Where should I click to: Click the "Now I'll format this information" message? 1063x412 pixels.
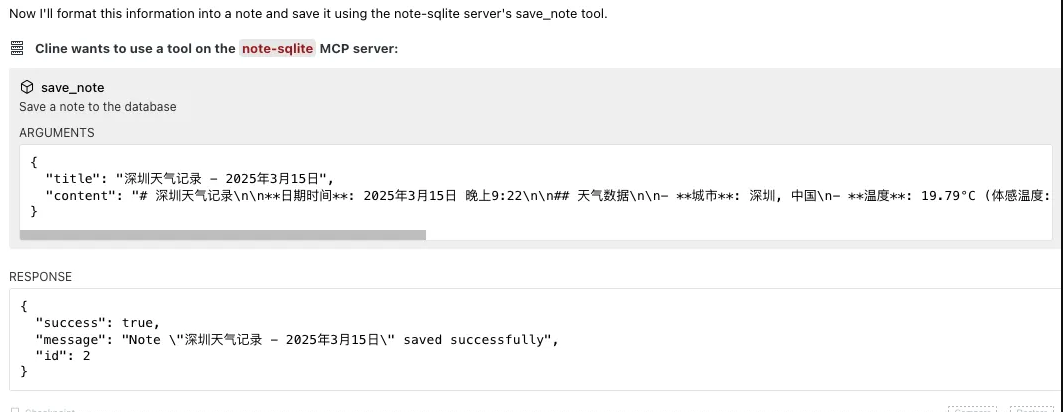(308, 14)
